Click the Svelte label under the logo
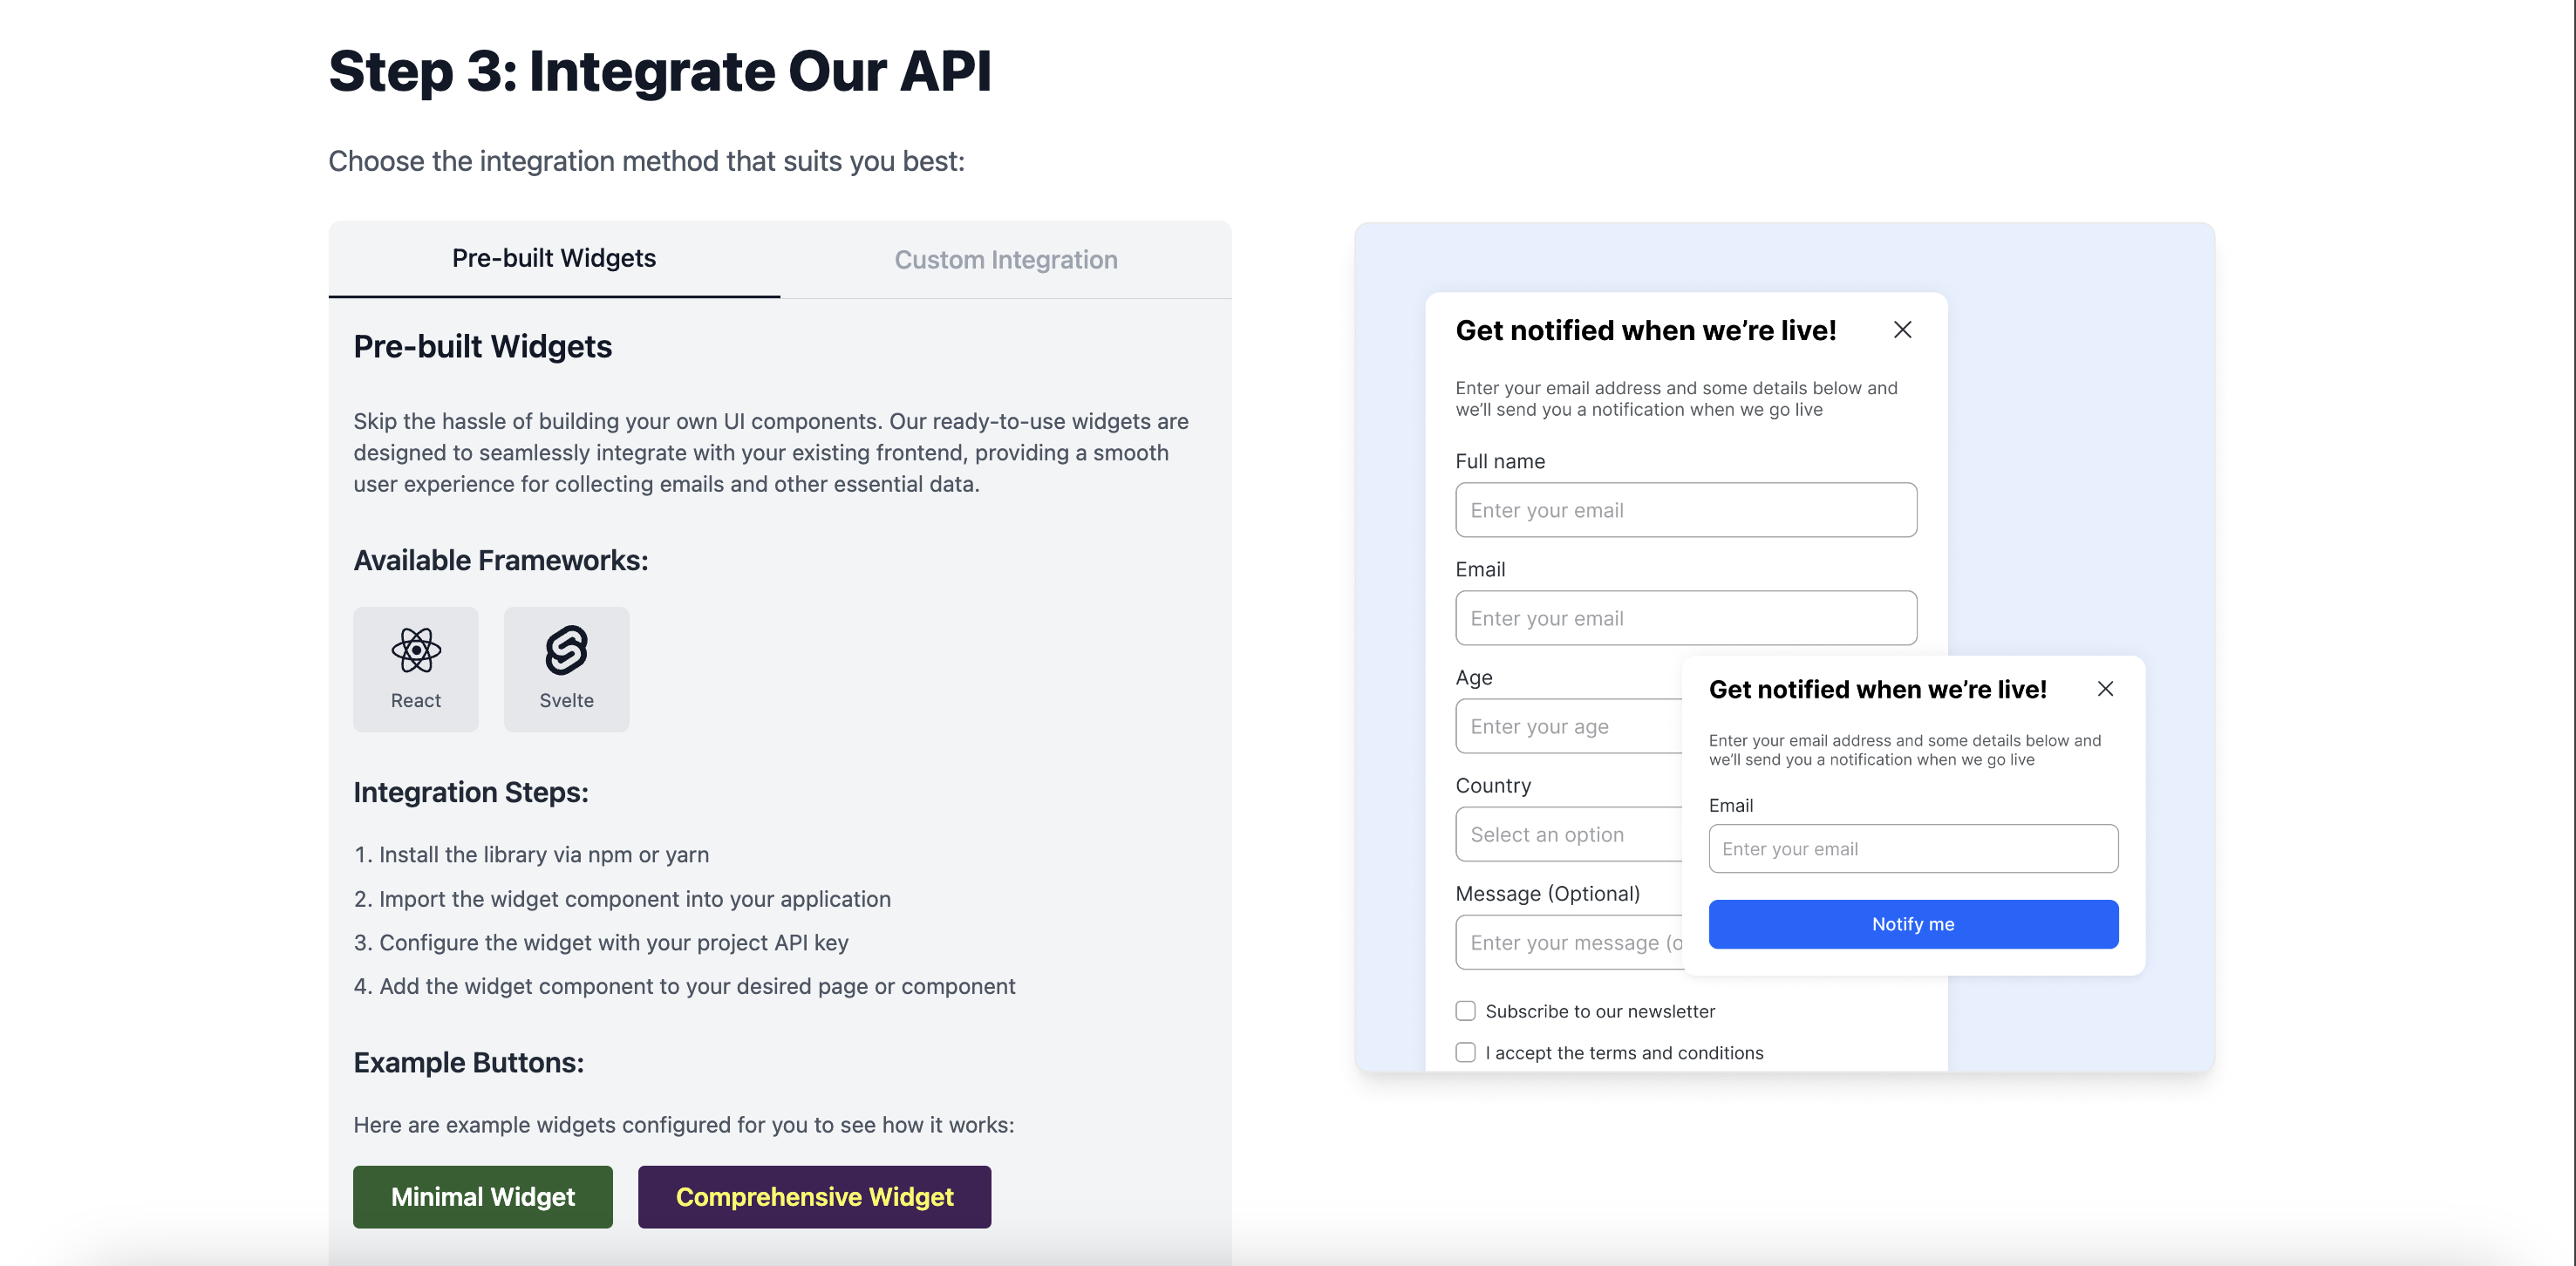 (566, 701)
